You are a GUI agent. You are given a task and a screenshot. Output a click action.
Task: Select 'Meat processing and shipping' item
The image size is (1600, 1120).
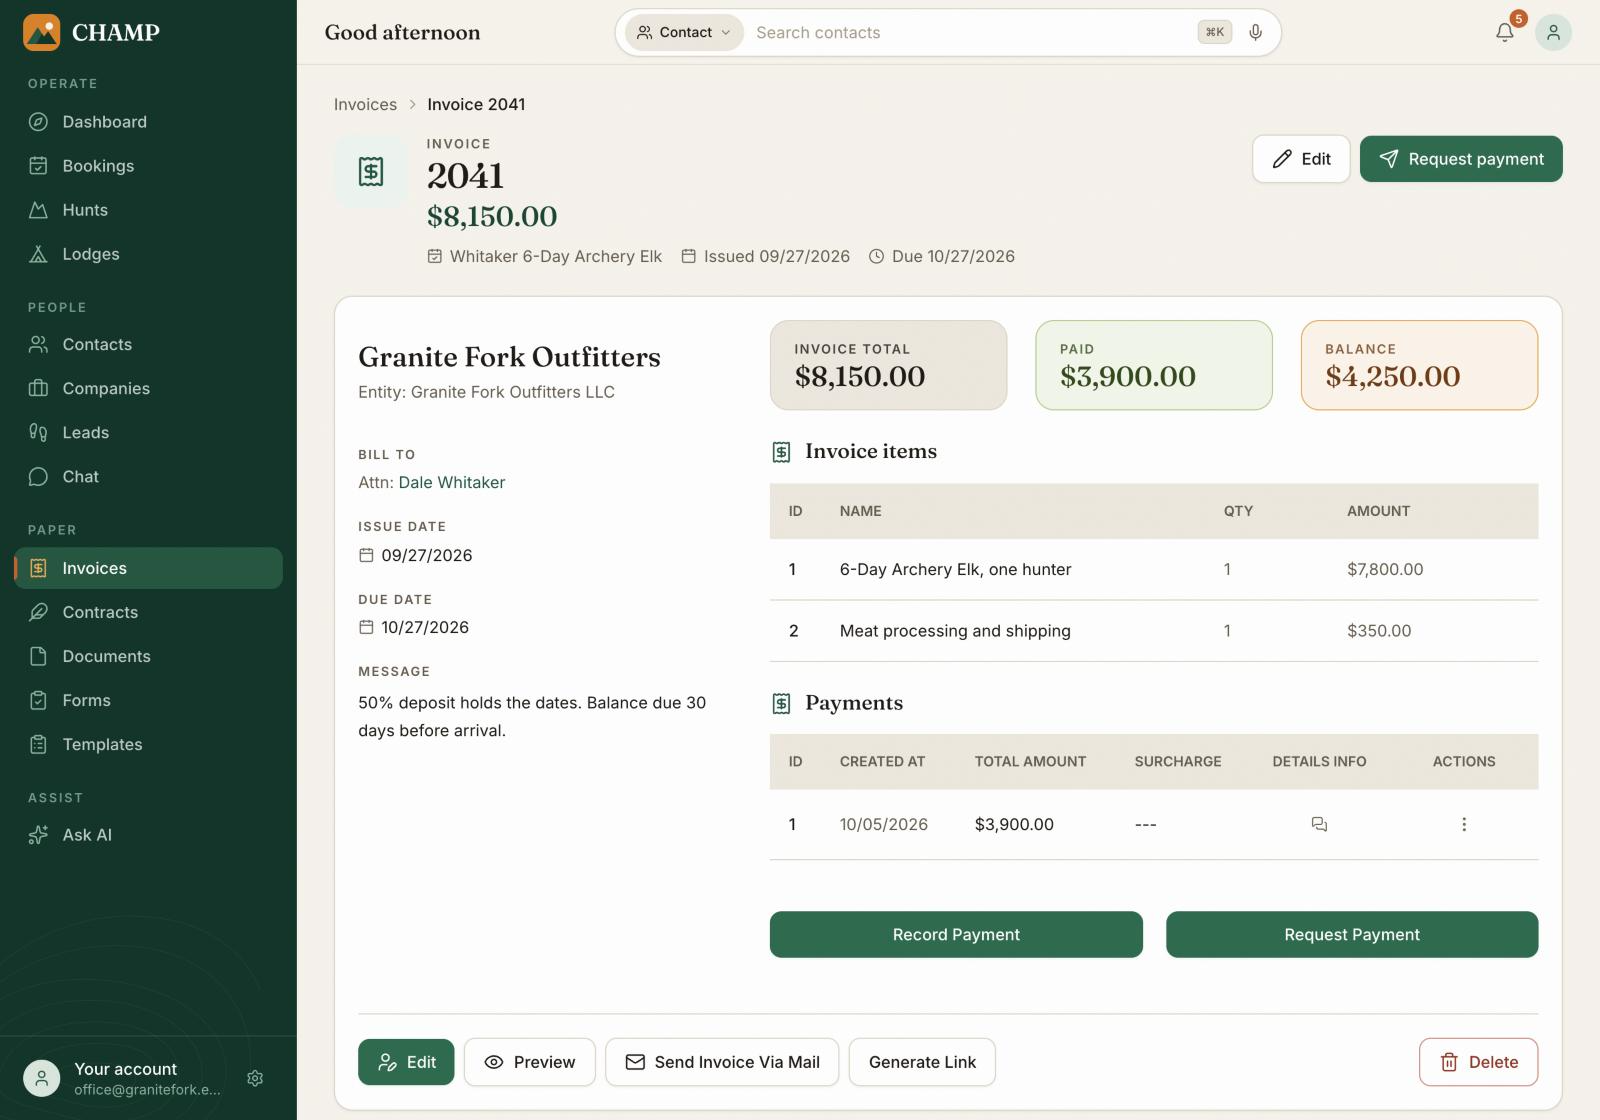[1154, 631]
